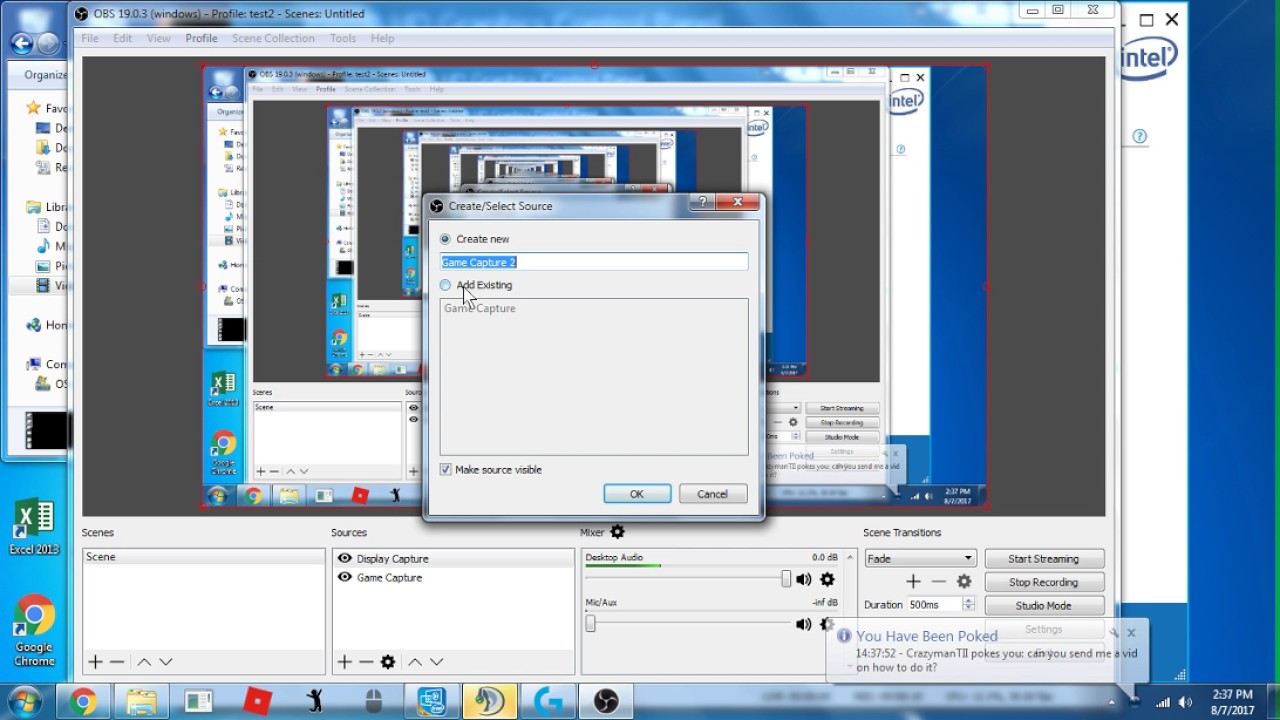Open Mixer settings gear next to Mixer label
Image resolution: width=1280 pixels, height=720 pixels.
(x=617, y=532)
